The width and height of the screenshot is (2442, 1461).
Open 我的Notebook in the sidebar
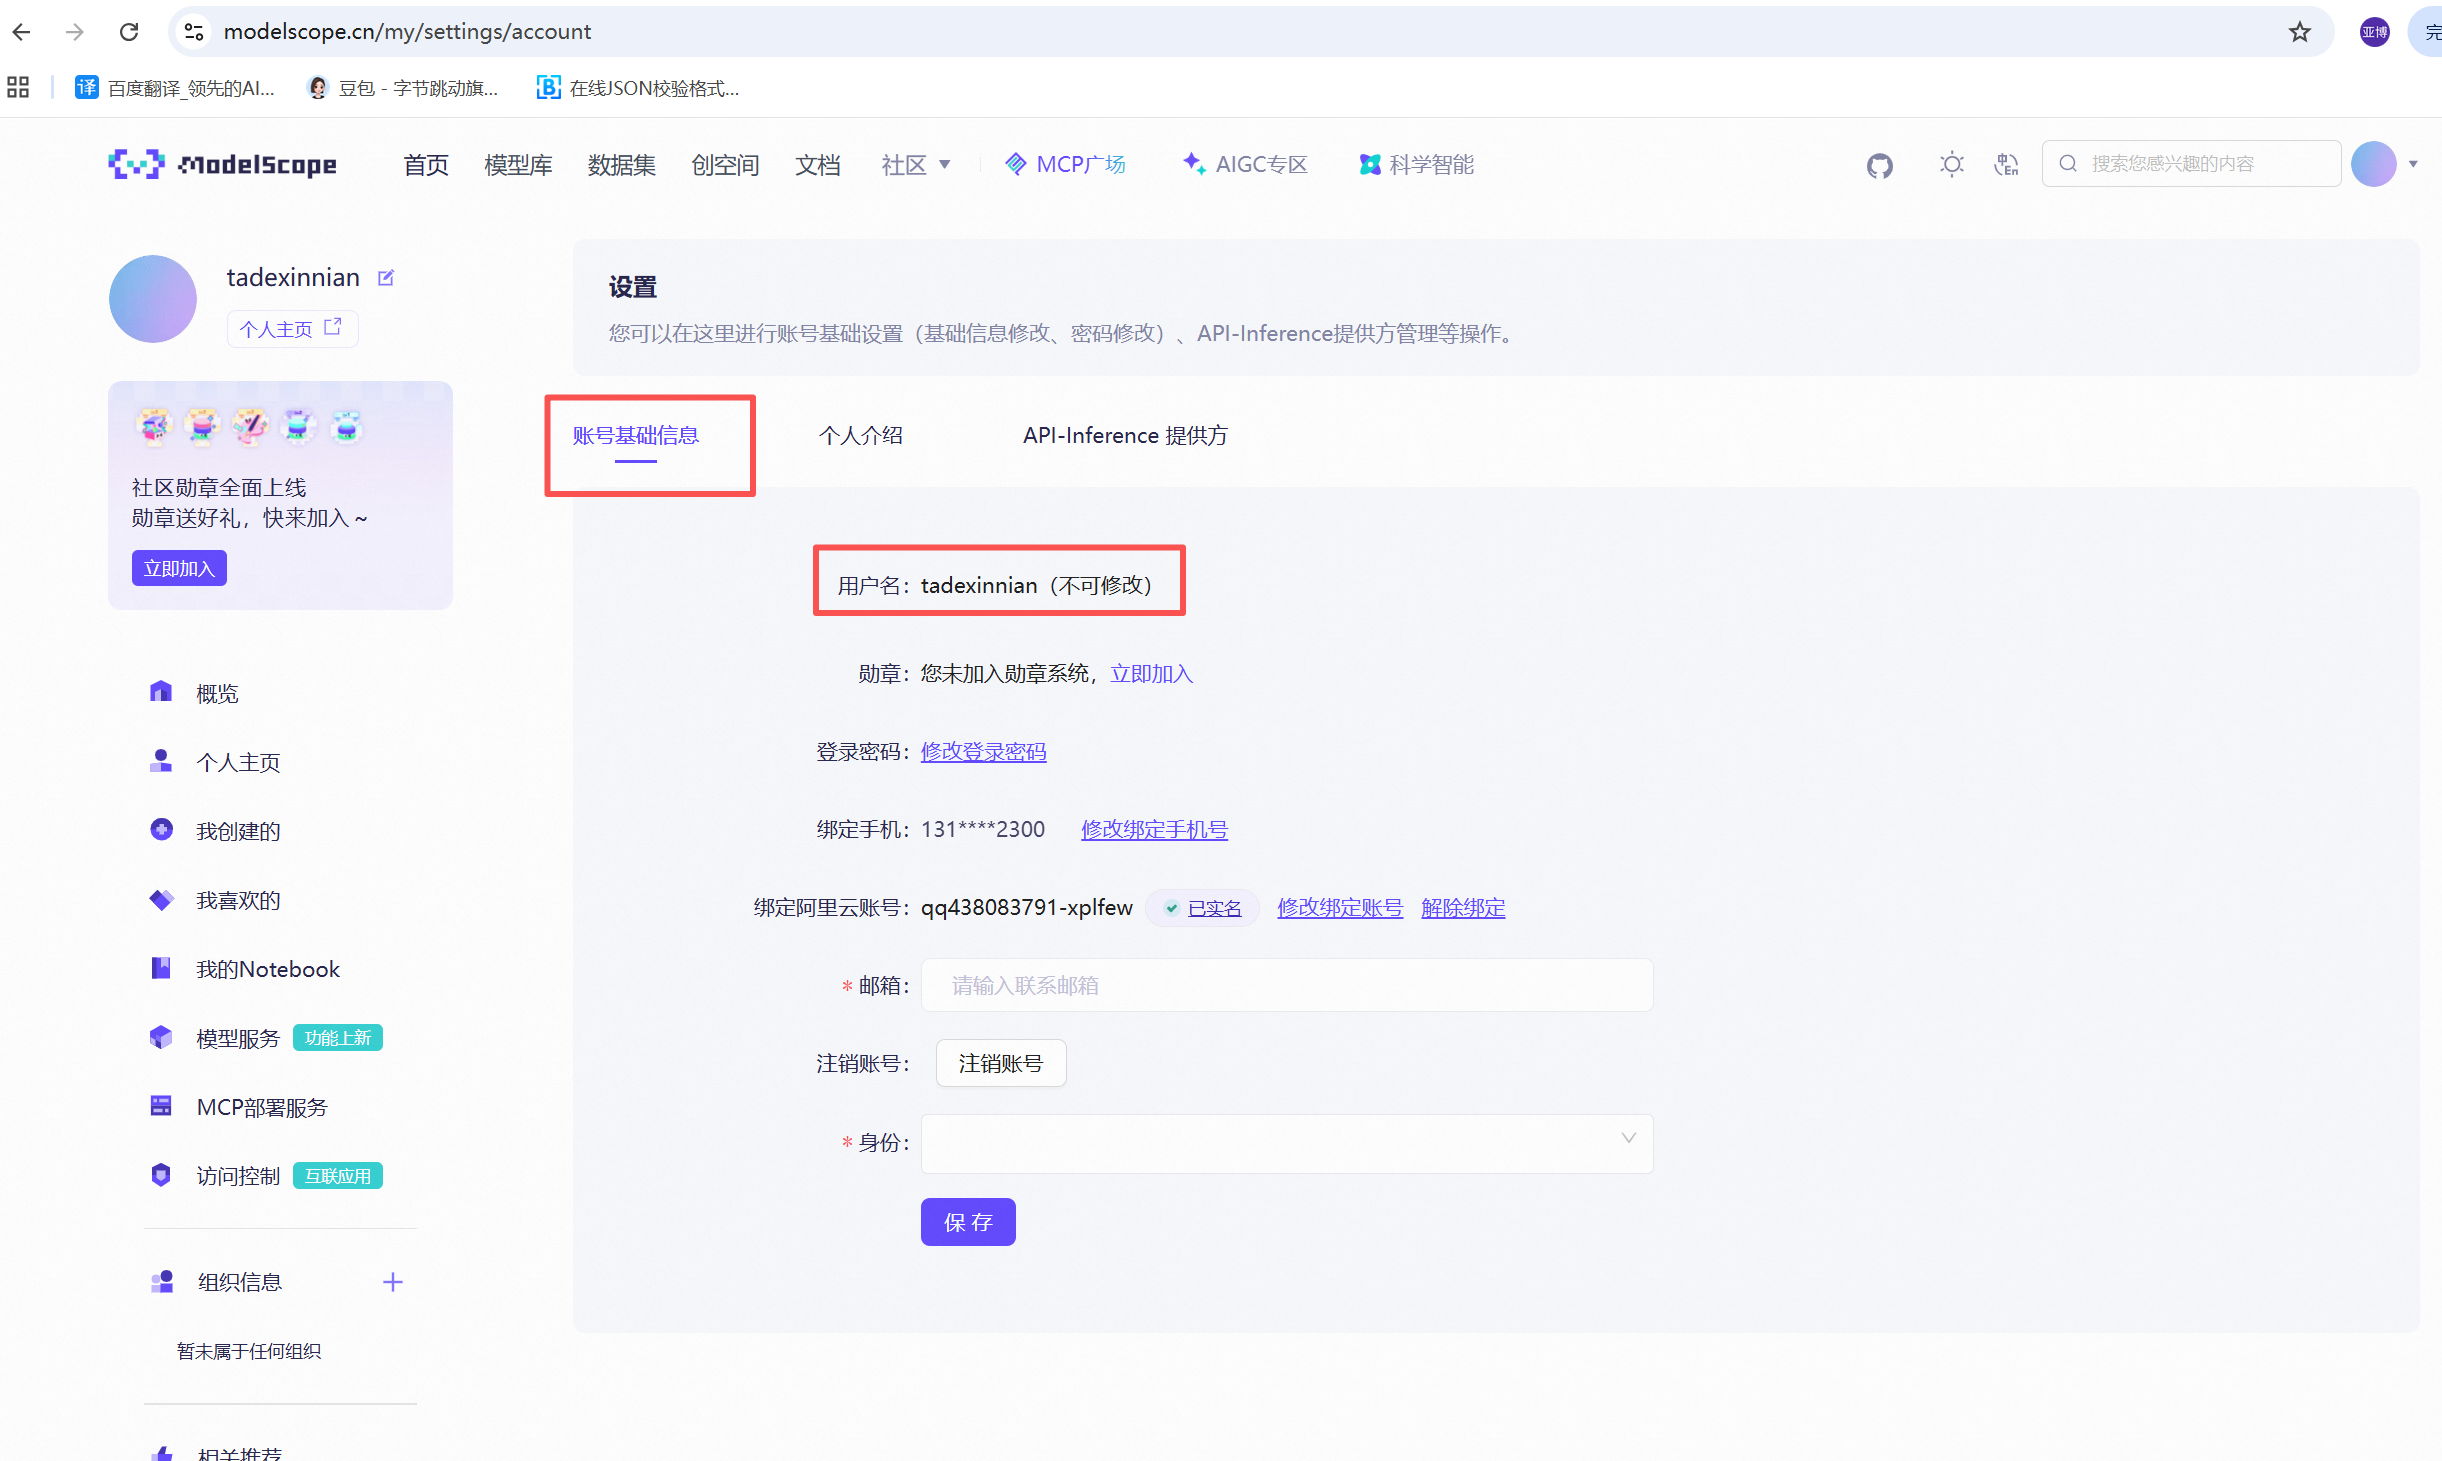click(x=267, y=969)
